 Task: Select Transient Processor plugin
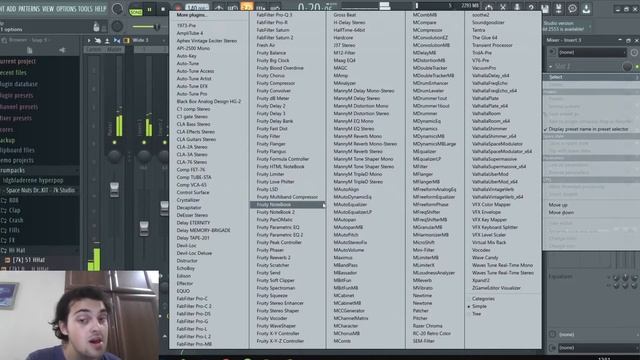tap(492, 45)
